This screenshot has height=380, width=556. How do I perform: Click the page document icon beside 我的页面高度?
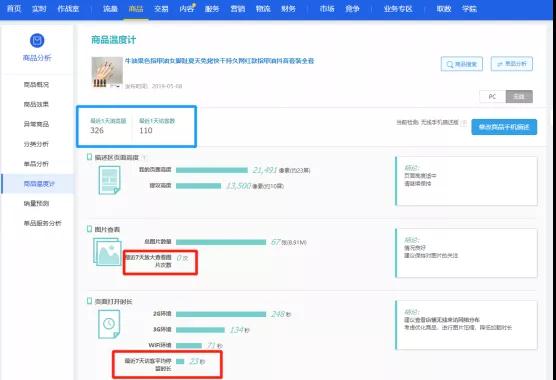(x=109, y=180)
